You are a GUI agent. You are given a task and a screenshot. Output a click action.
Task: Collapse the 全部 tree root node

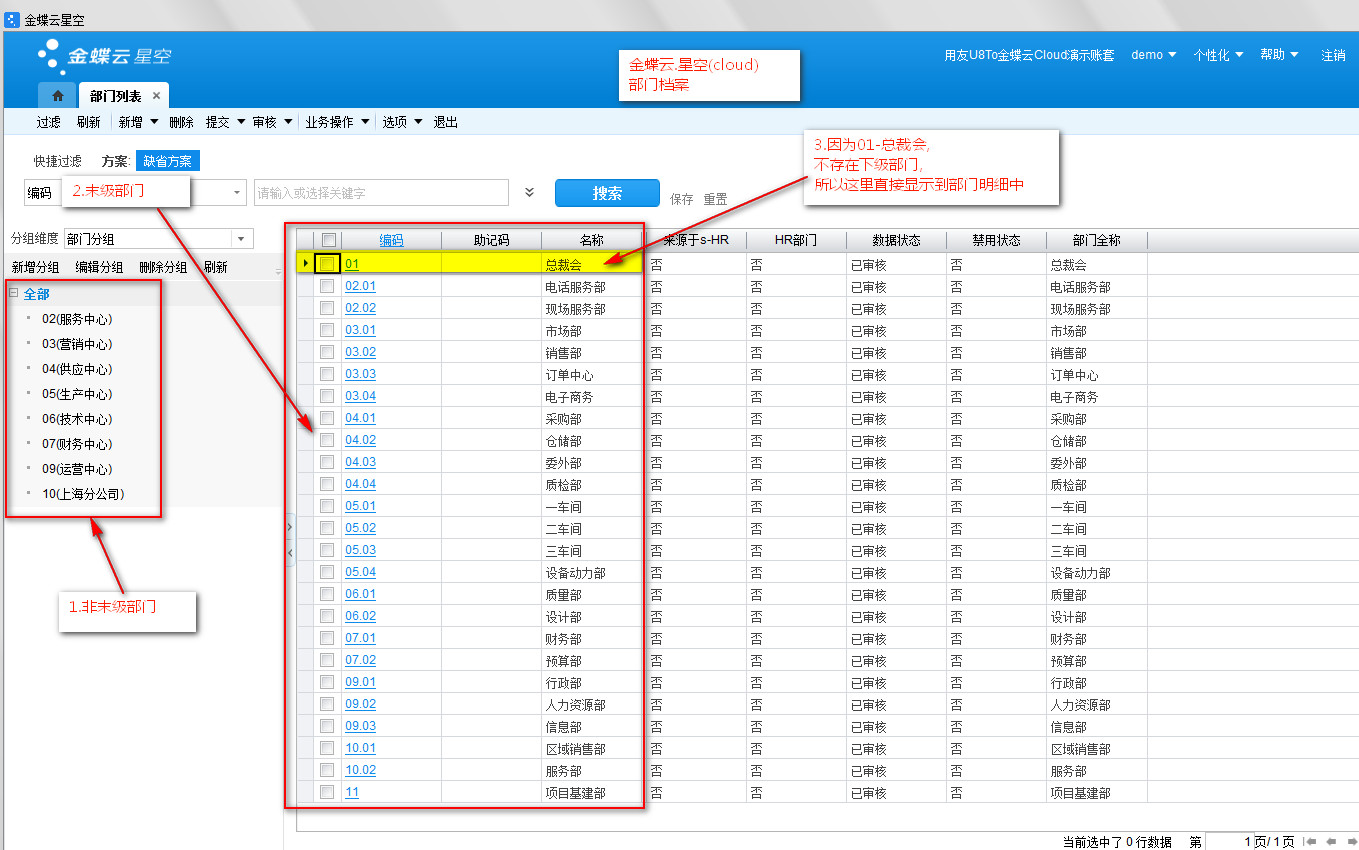tap(14, 293)
